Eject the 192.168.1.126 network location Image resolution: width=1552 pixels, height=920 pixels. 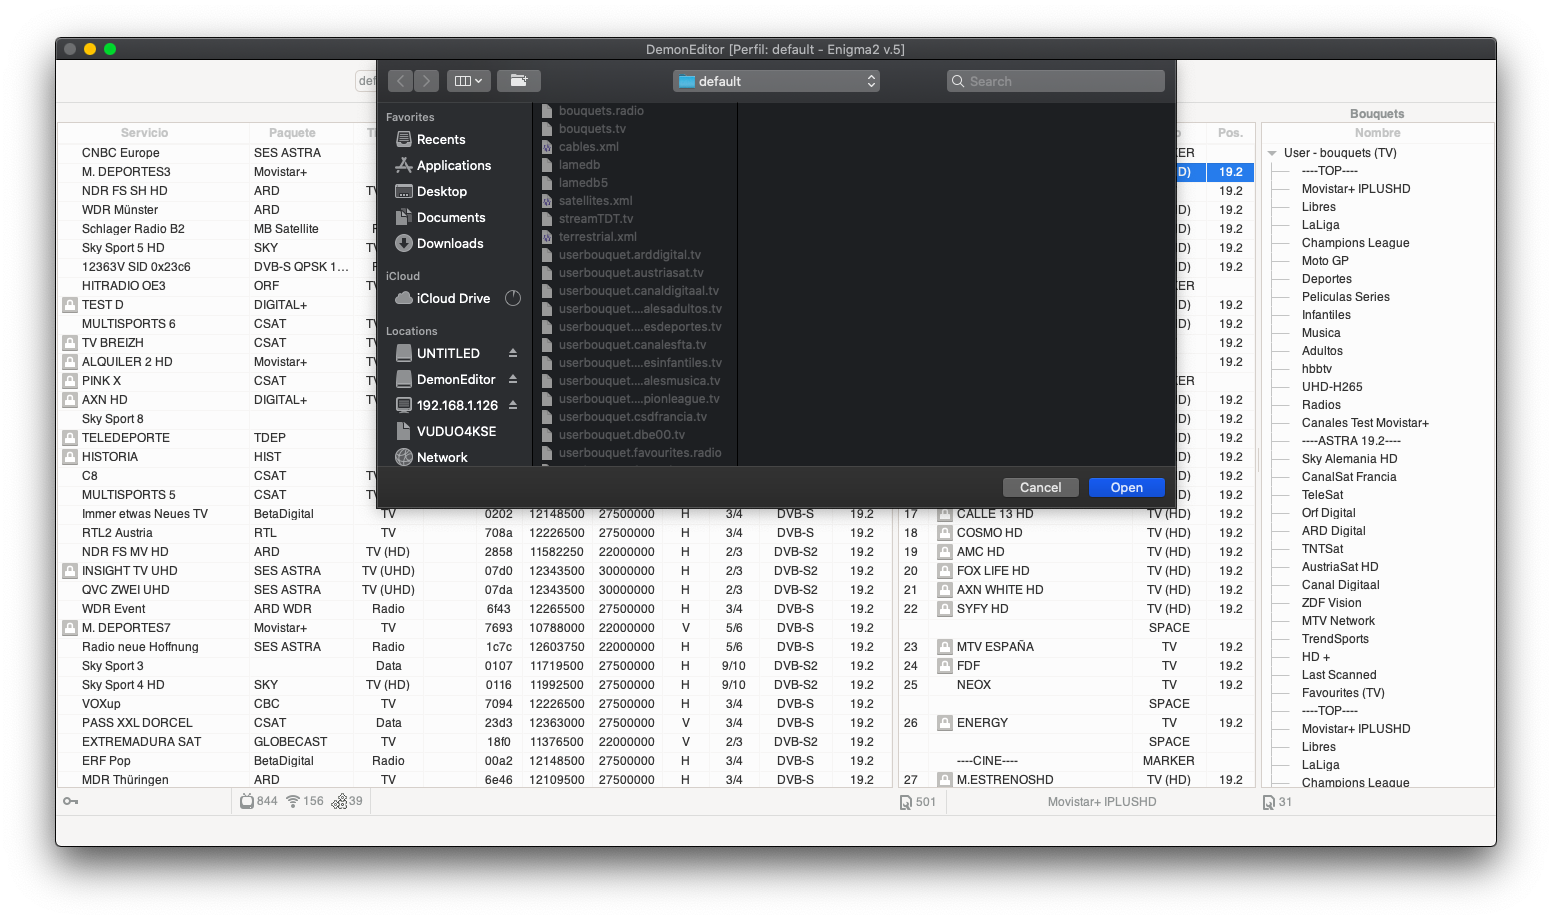513,405
